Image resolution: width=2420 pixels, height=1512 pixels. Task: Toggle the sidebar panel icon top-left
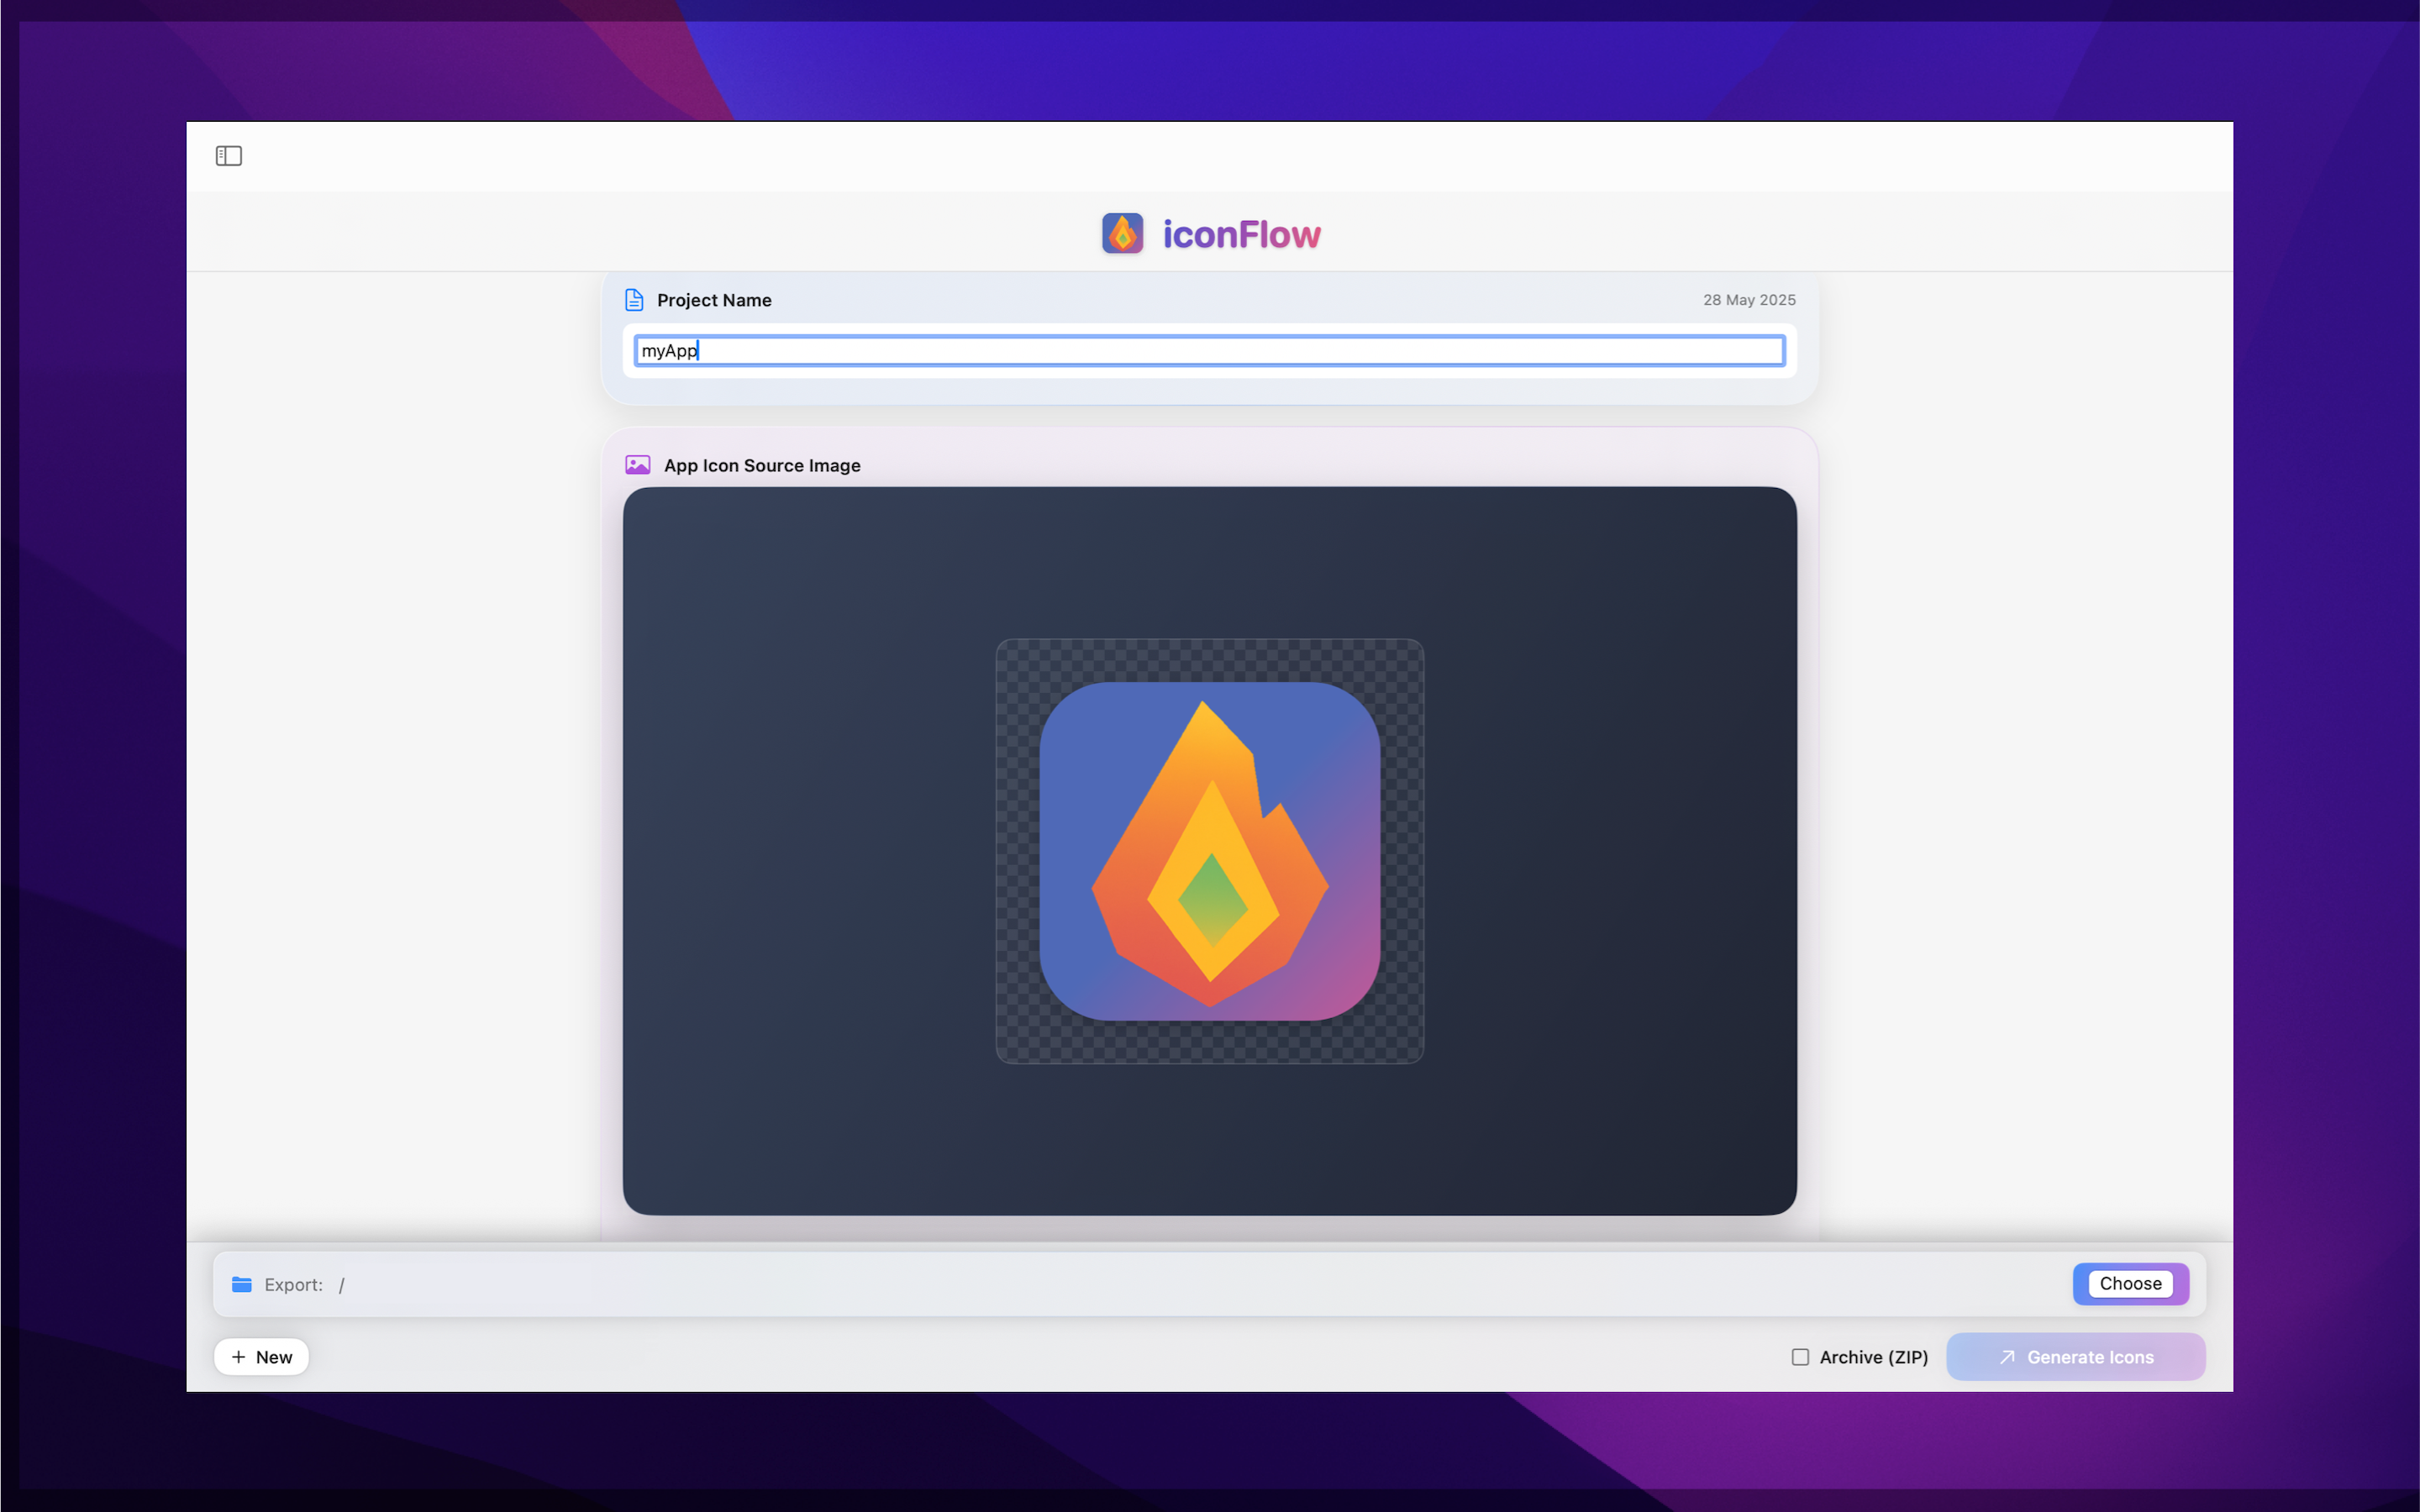click(229, 156)
